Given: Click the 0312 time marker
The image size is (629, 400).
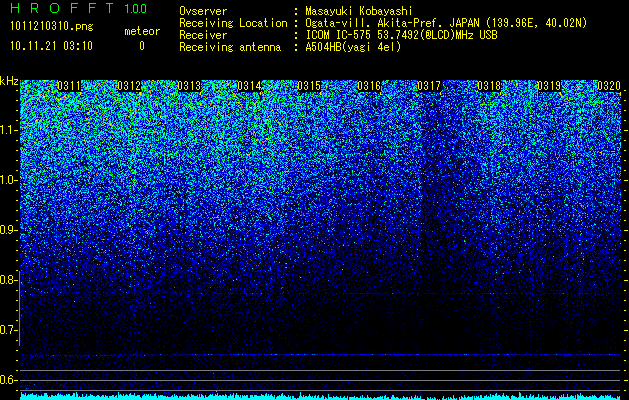Looking at the screenshot, I should coord(129,86).
